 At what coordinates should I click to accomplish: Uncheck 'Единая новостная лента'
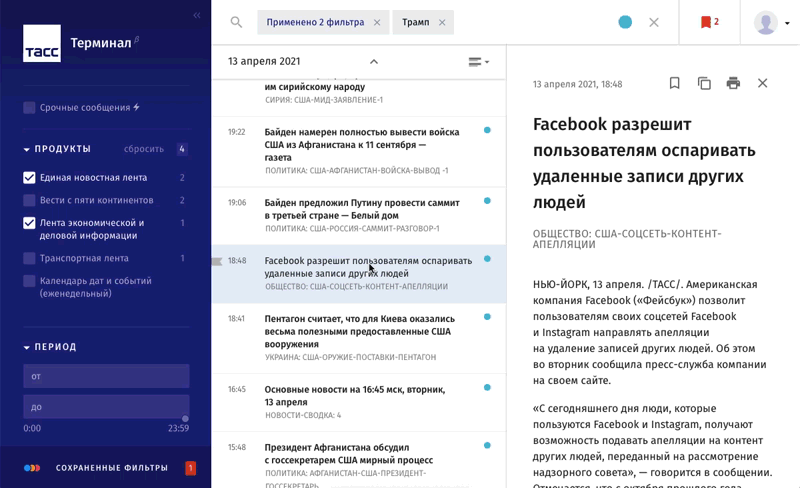click(x=29, y=178)
